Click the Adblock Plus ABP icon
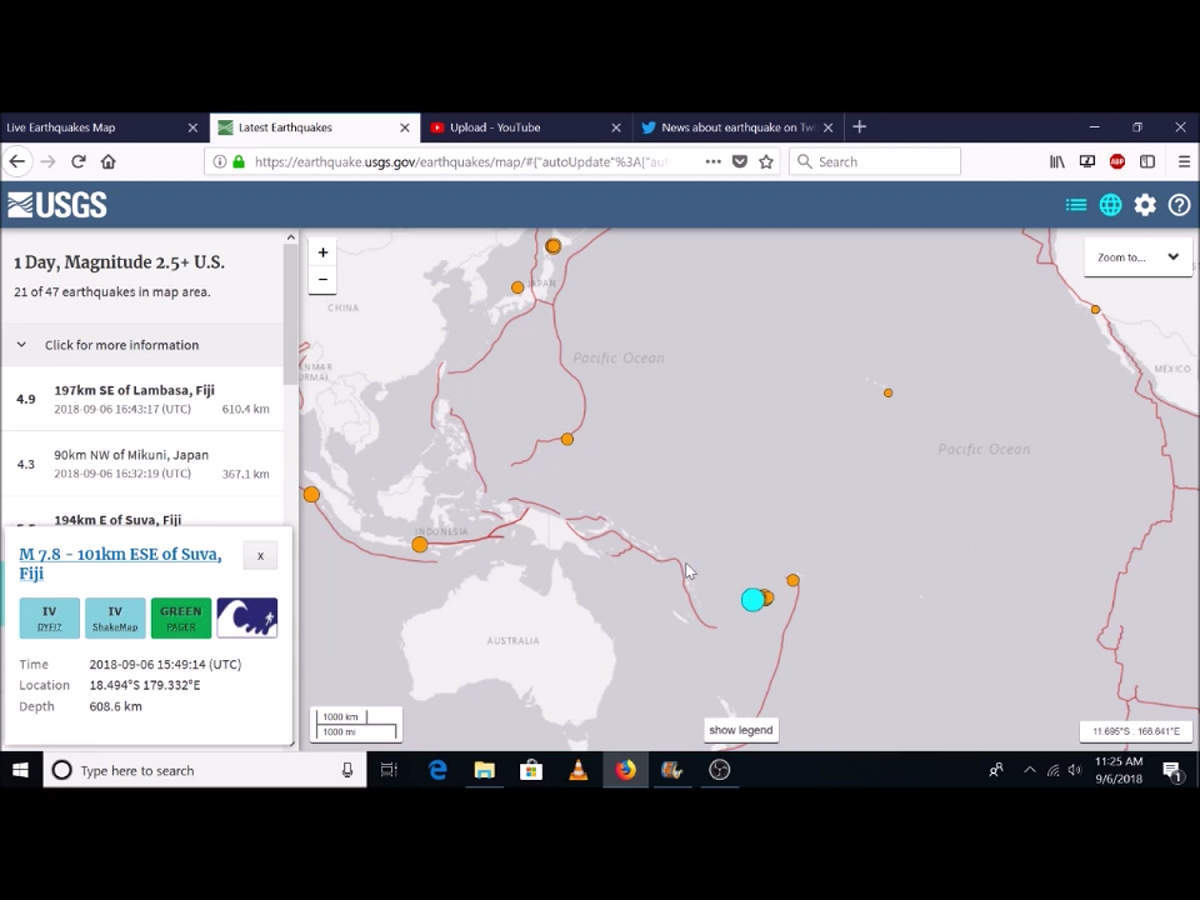 [1117, 161]
